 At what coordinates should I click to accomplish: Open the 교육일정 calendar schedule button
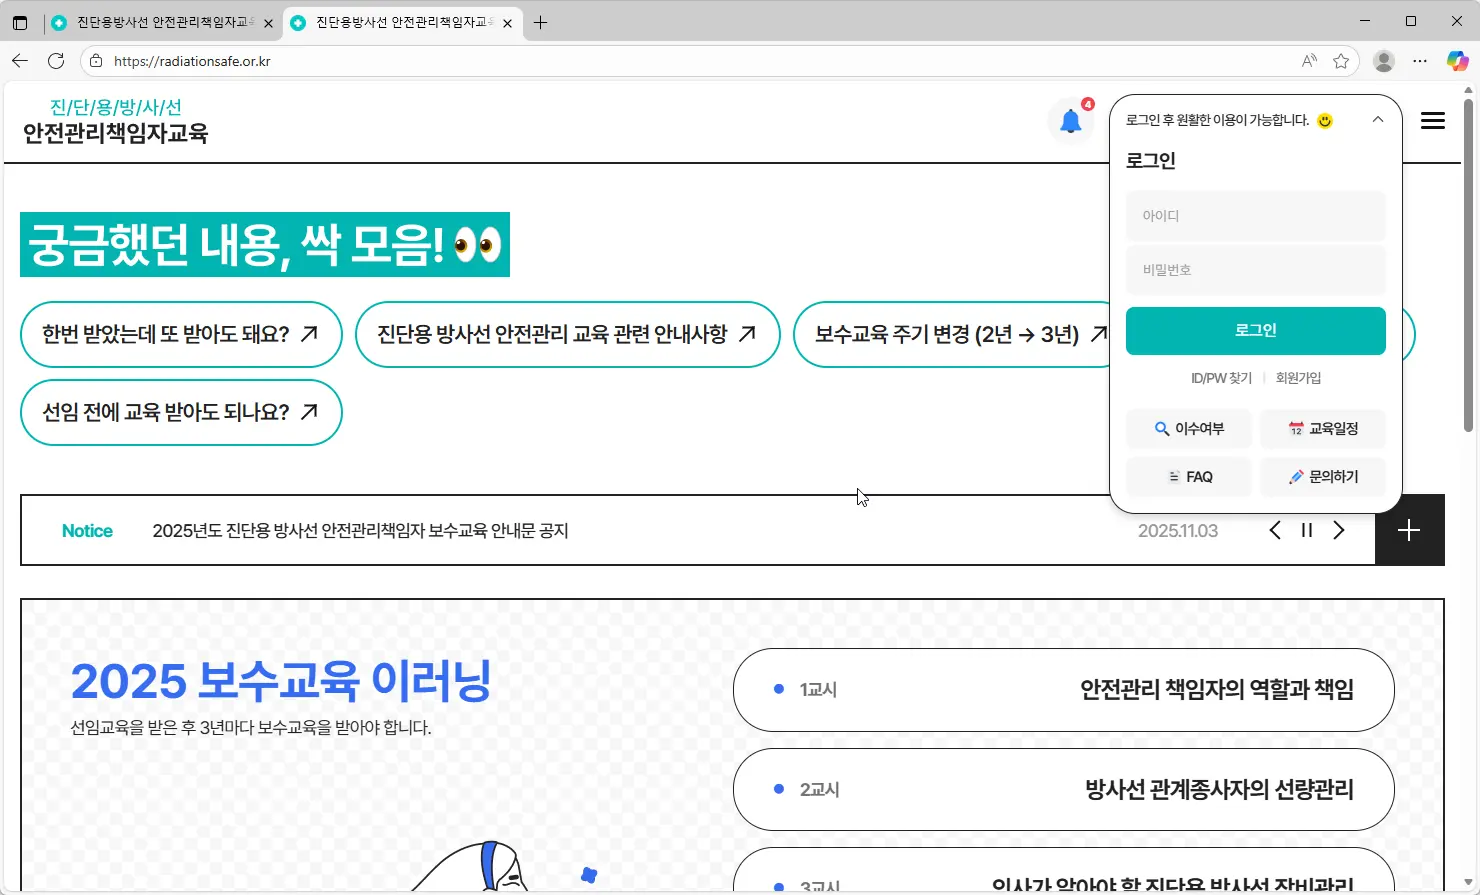[x=1324, y=428]
